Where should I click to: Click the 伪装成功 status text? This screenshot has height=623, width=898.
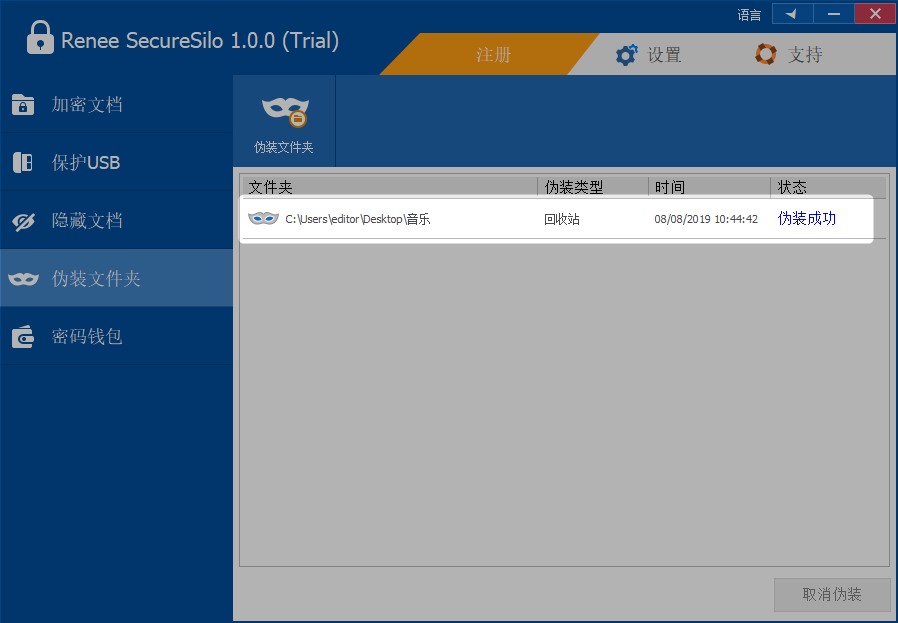pyautogui.click(x=806, y=218)
